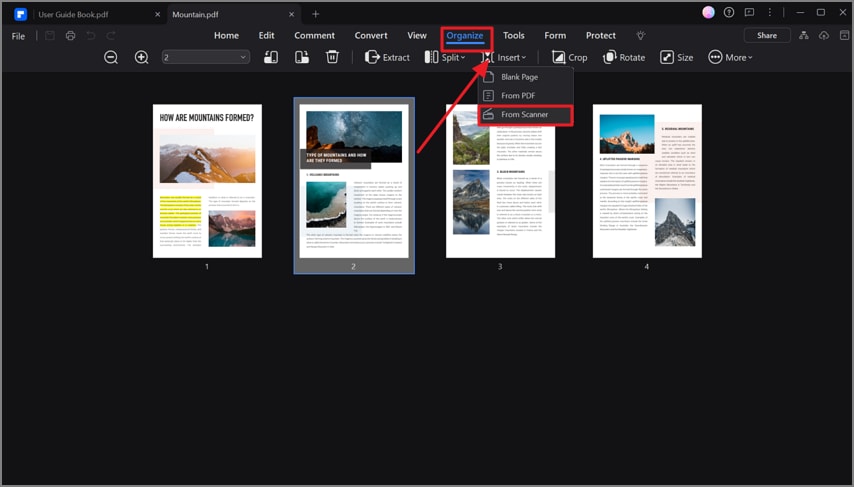Select page 1 thumbnail
The image size is (854, 487).
tap(207, 181)
